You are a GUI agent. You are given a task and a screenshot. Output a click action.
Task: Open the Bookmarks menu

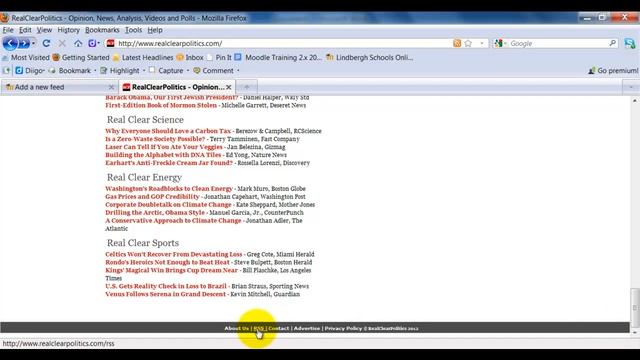pos(102,30)
